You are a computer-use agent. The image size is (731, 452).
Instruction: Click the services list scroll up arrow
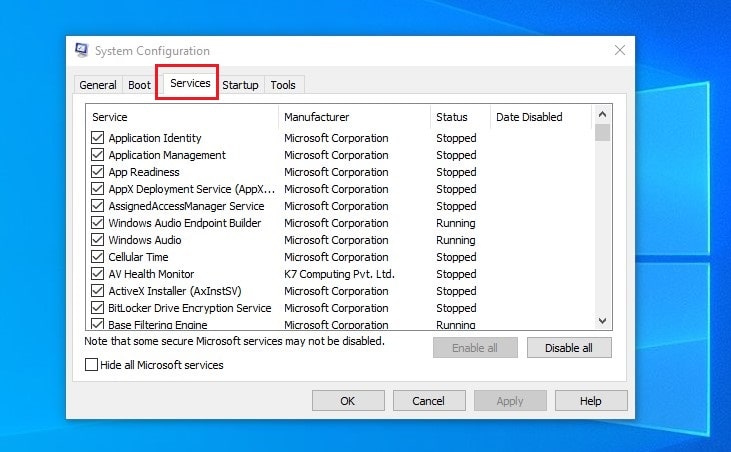(x=602, y=114)
